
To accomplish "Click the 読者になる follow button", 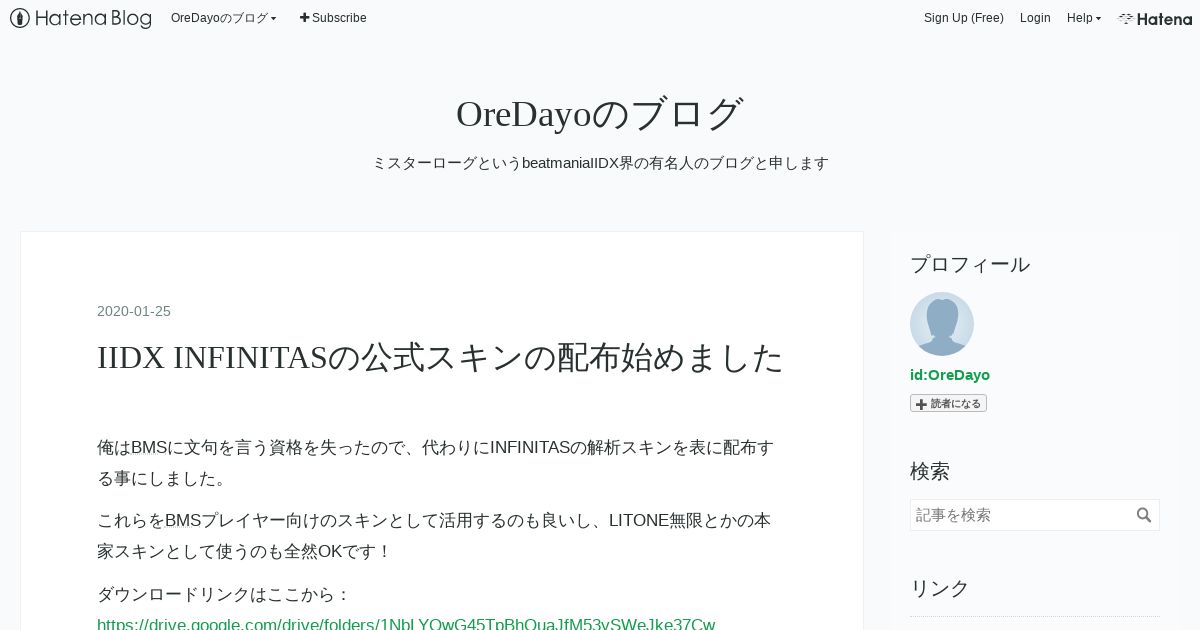I will (x=948, y=403).
